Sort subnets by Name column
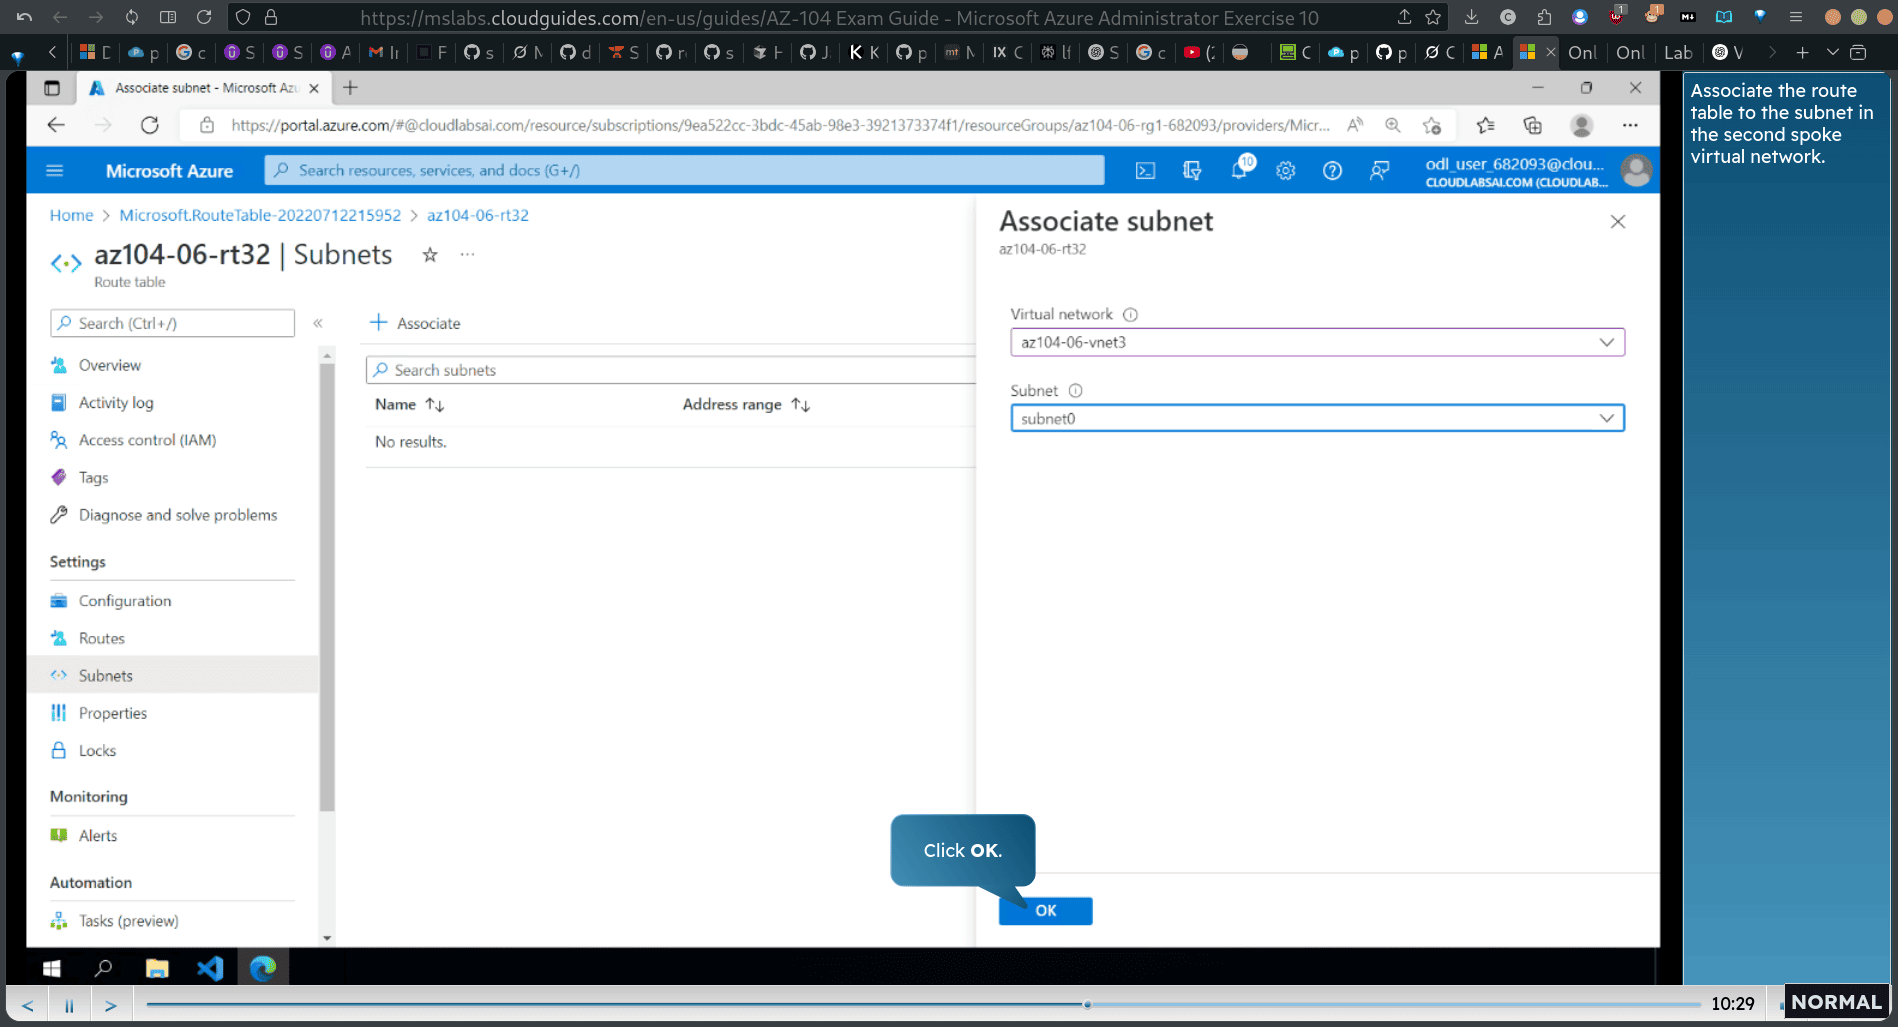 point(409,404)
